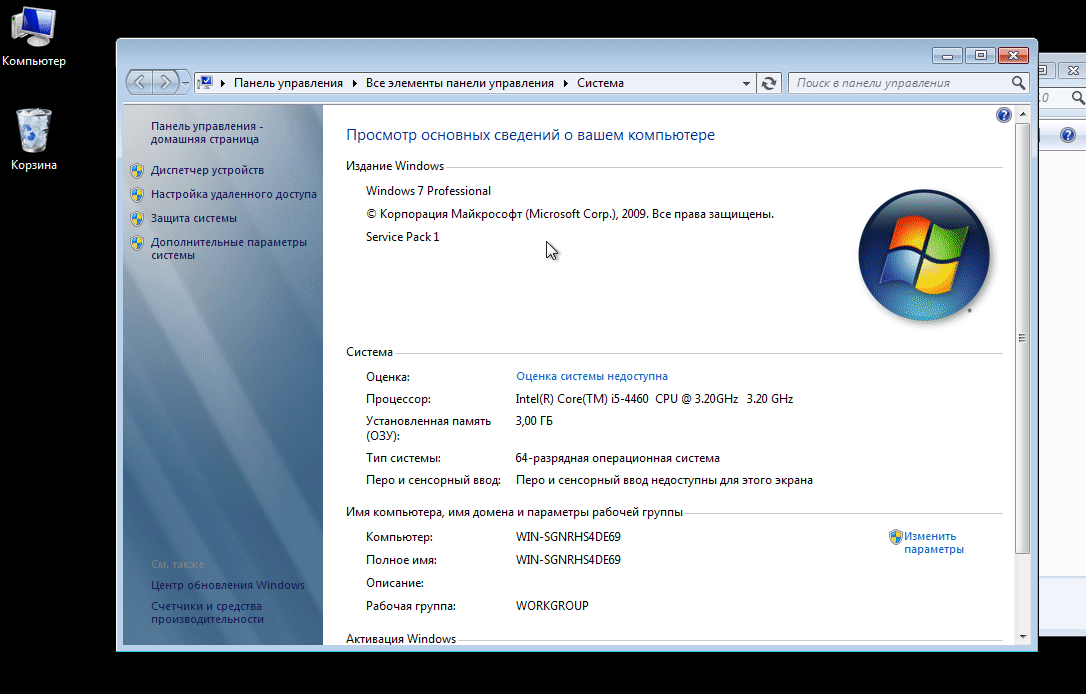Click shield icon beside Настройка удаленного доступа
Image resolution: width=1086 pixels, height=694 pixels.
(x=137, y=195)
